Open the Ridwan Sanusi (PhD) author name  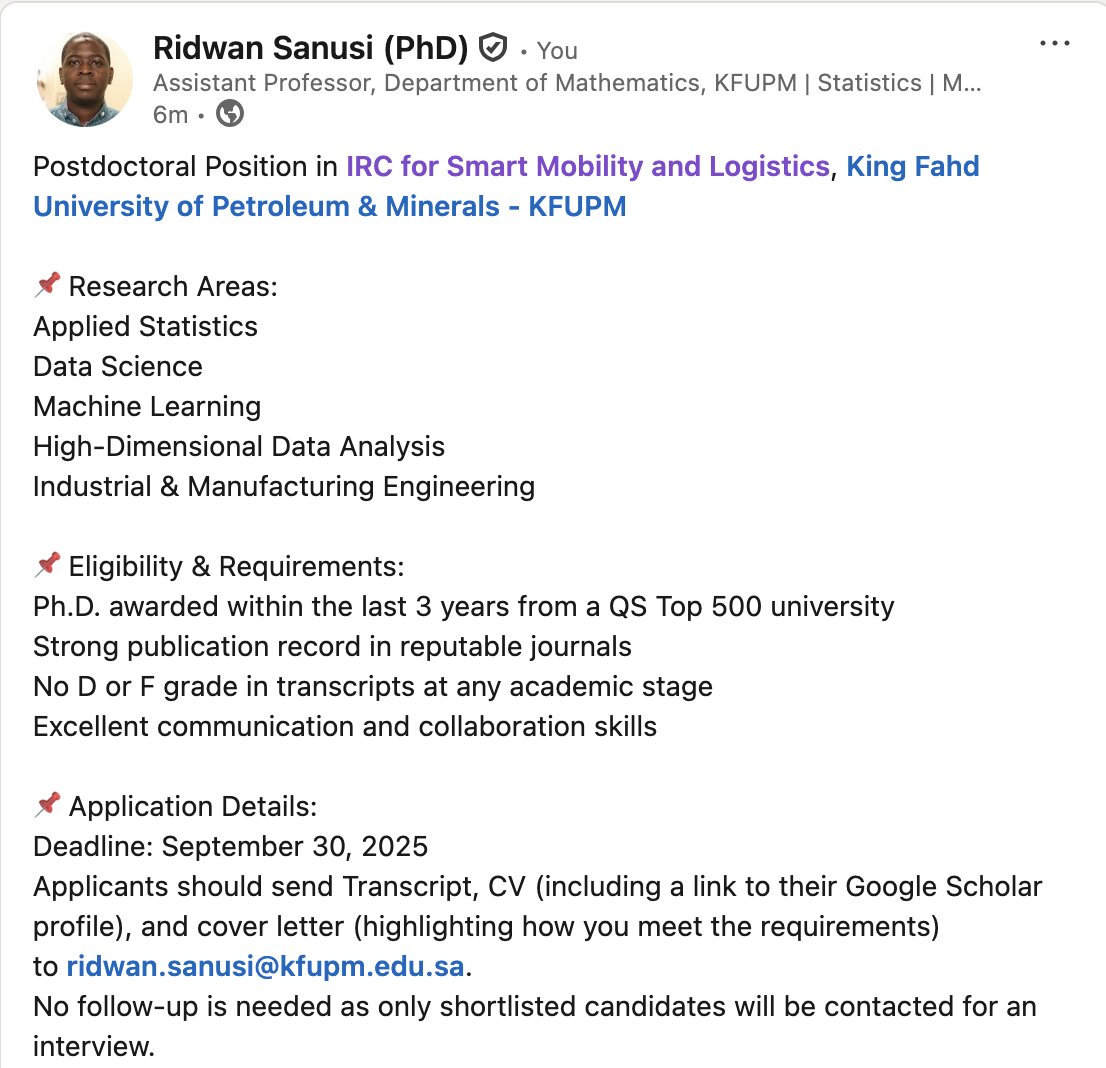click(310, 48)
